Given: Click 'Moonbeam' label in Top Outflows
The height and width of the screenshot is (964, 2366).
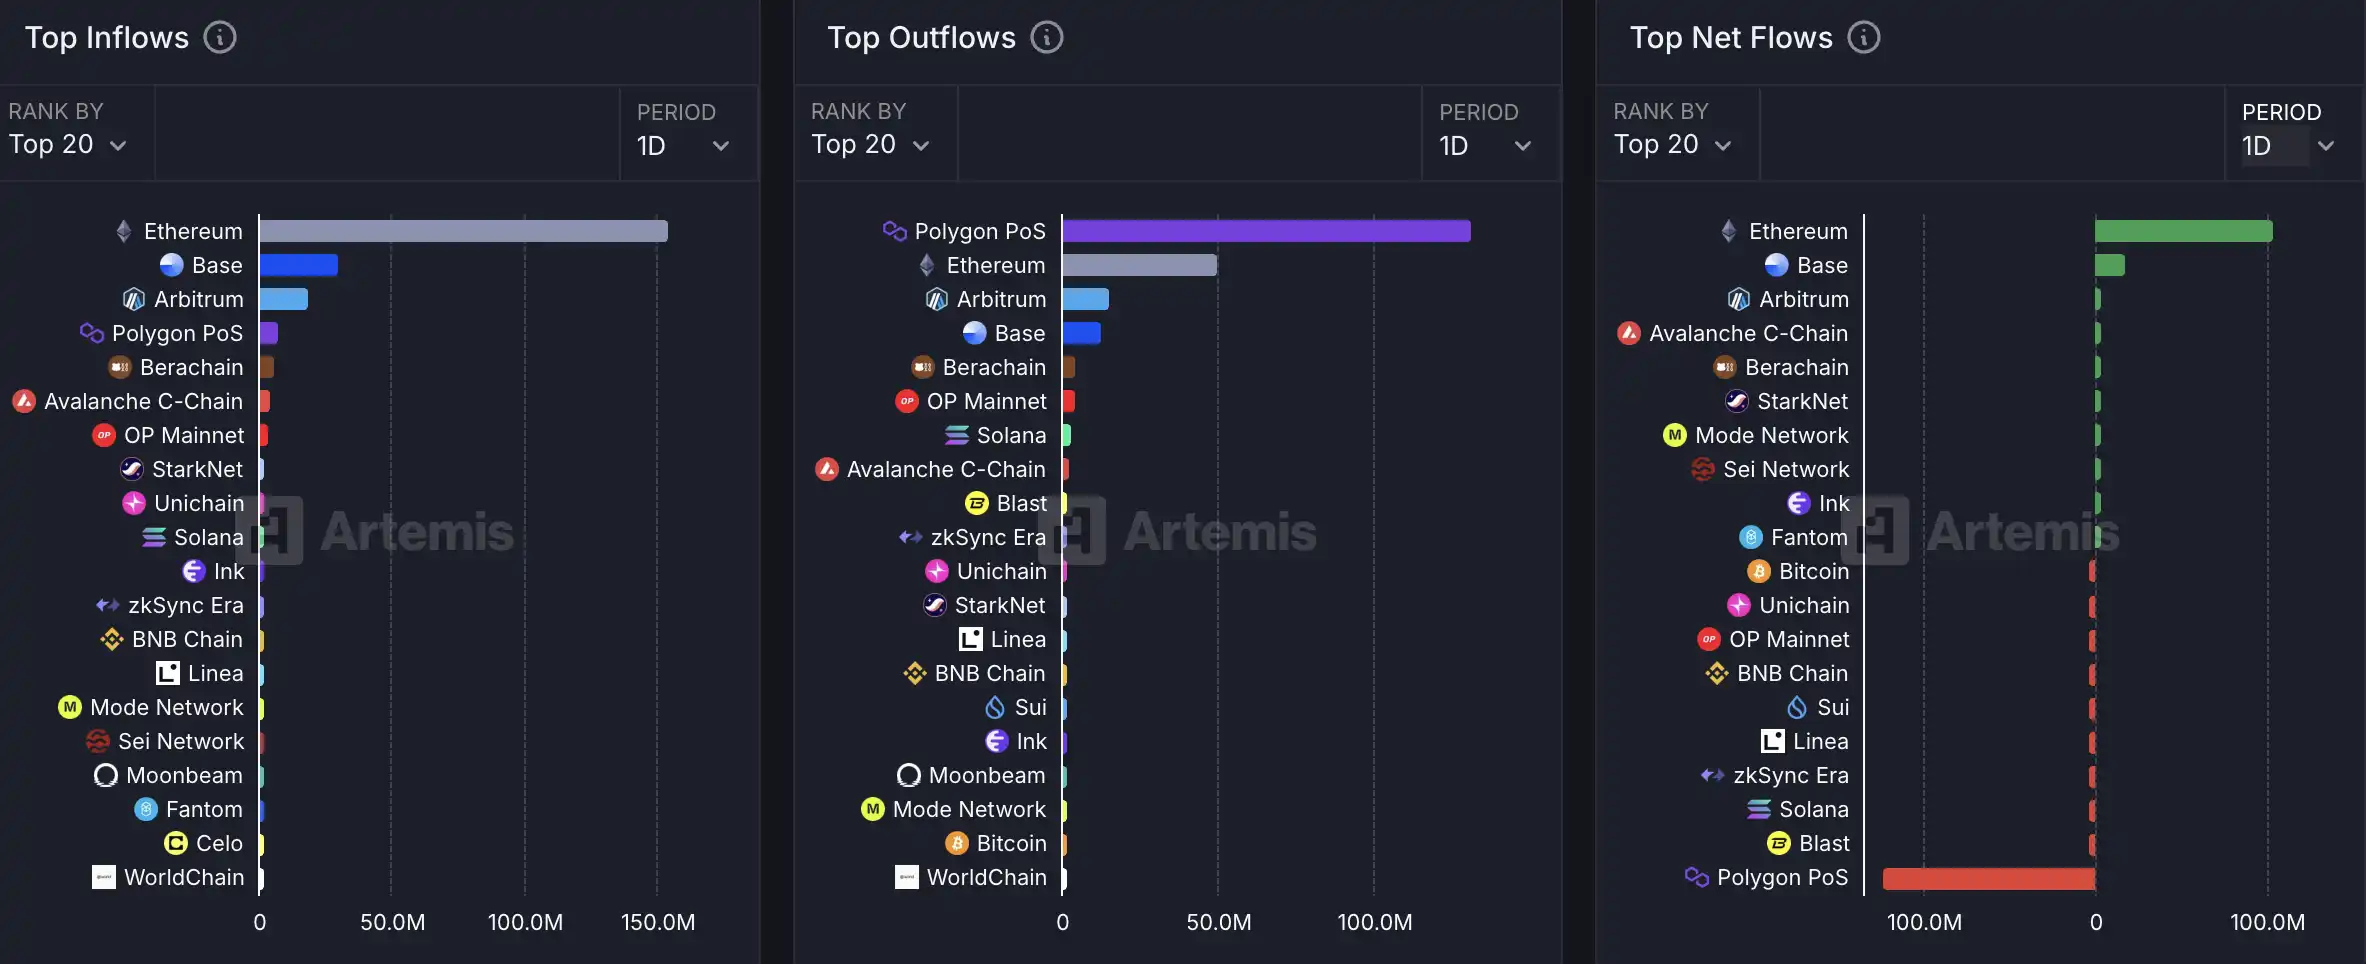Looking at the screenshot, I should [x=987, y=775].
